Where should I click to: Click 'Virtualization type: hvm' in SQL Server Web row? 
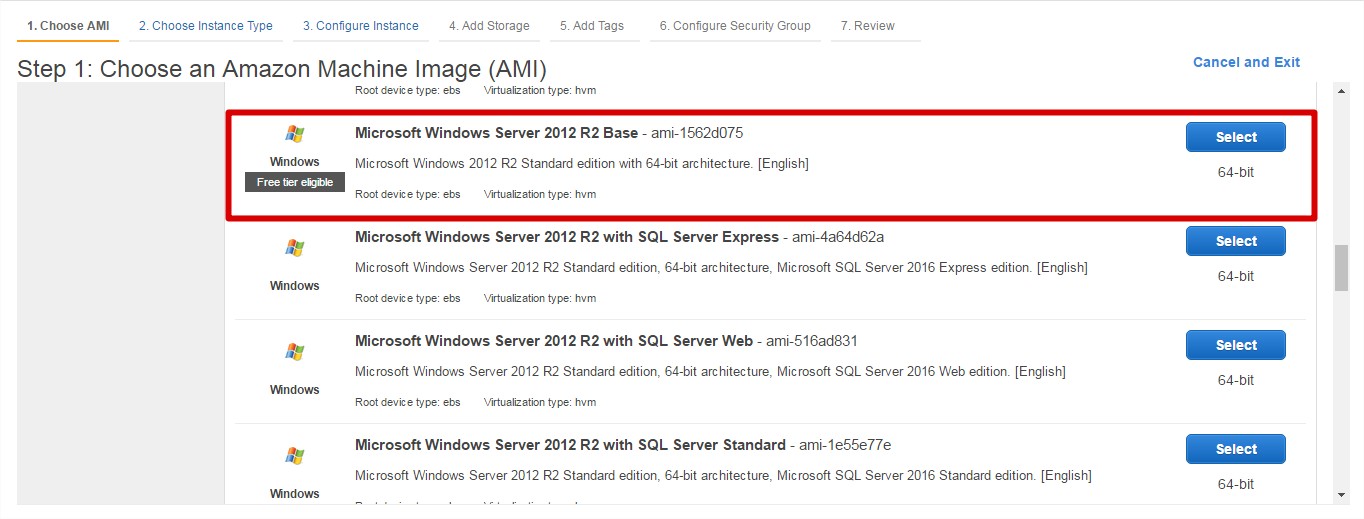540,402
